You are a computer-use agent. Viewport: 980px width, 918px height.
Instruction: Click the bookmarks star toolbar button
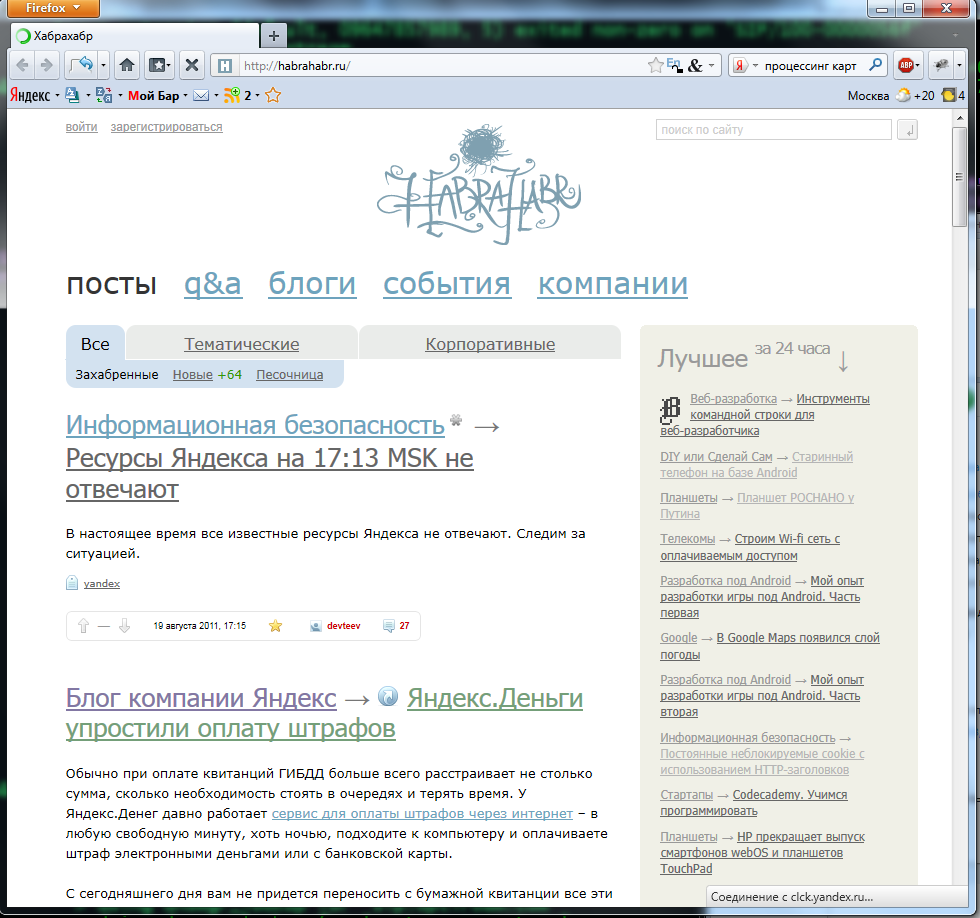[x=159, y=65]
